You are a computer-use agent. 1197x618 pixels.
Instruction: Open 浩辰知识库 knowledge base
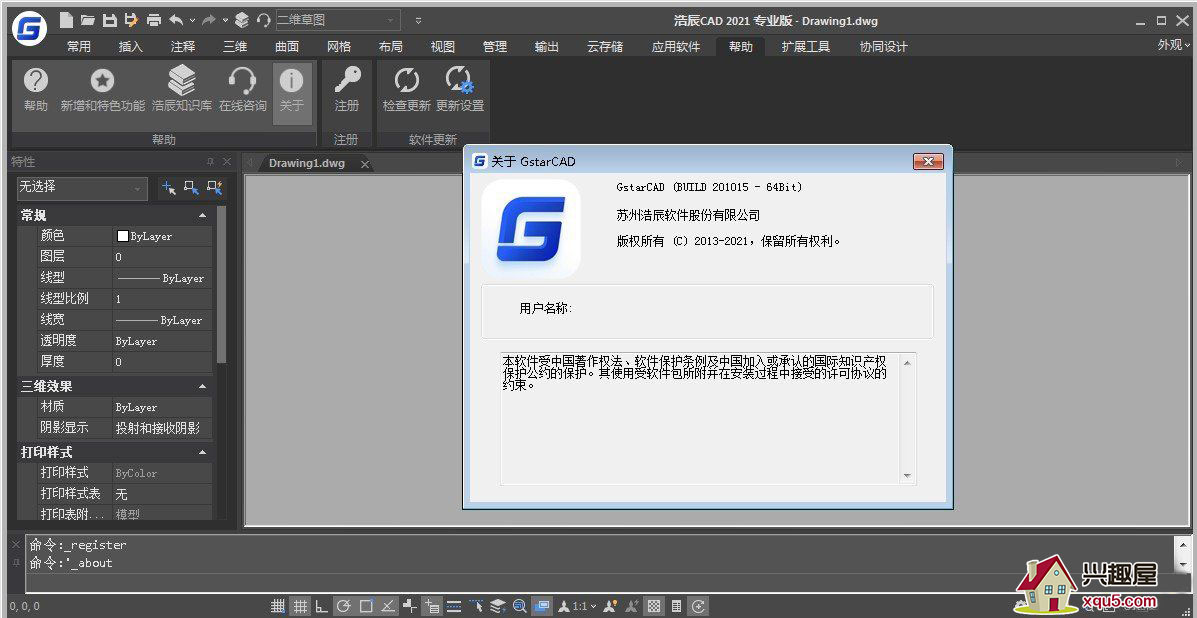point(182,90)
